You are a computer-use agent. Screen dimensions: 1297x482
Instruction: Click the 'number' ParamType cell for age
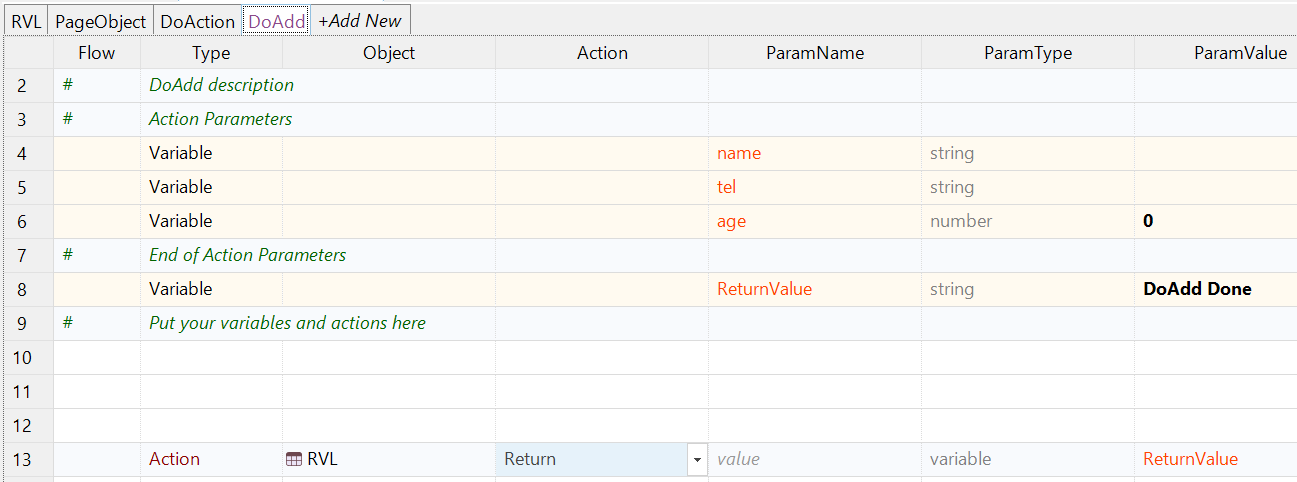1027,221
